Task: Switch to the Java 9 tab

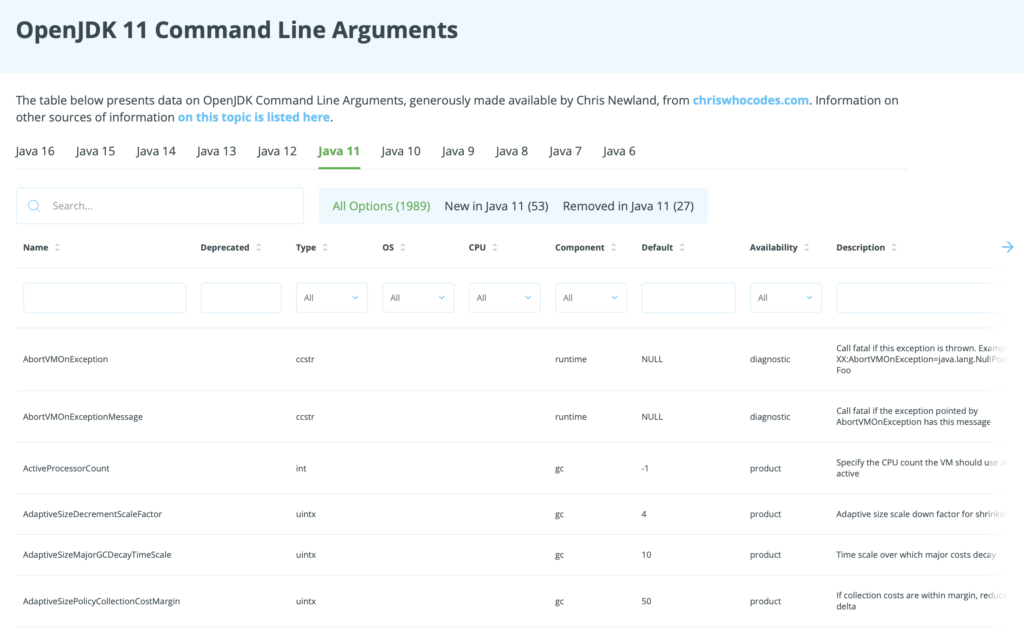Action: click(458, 152)
